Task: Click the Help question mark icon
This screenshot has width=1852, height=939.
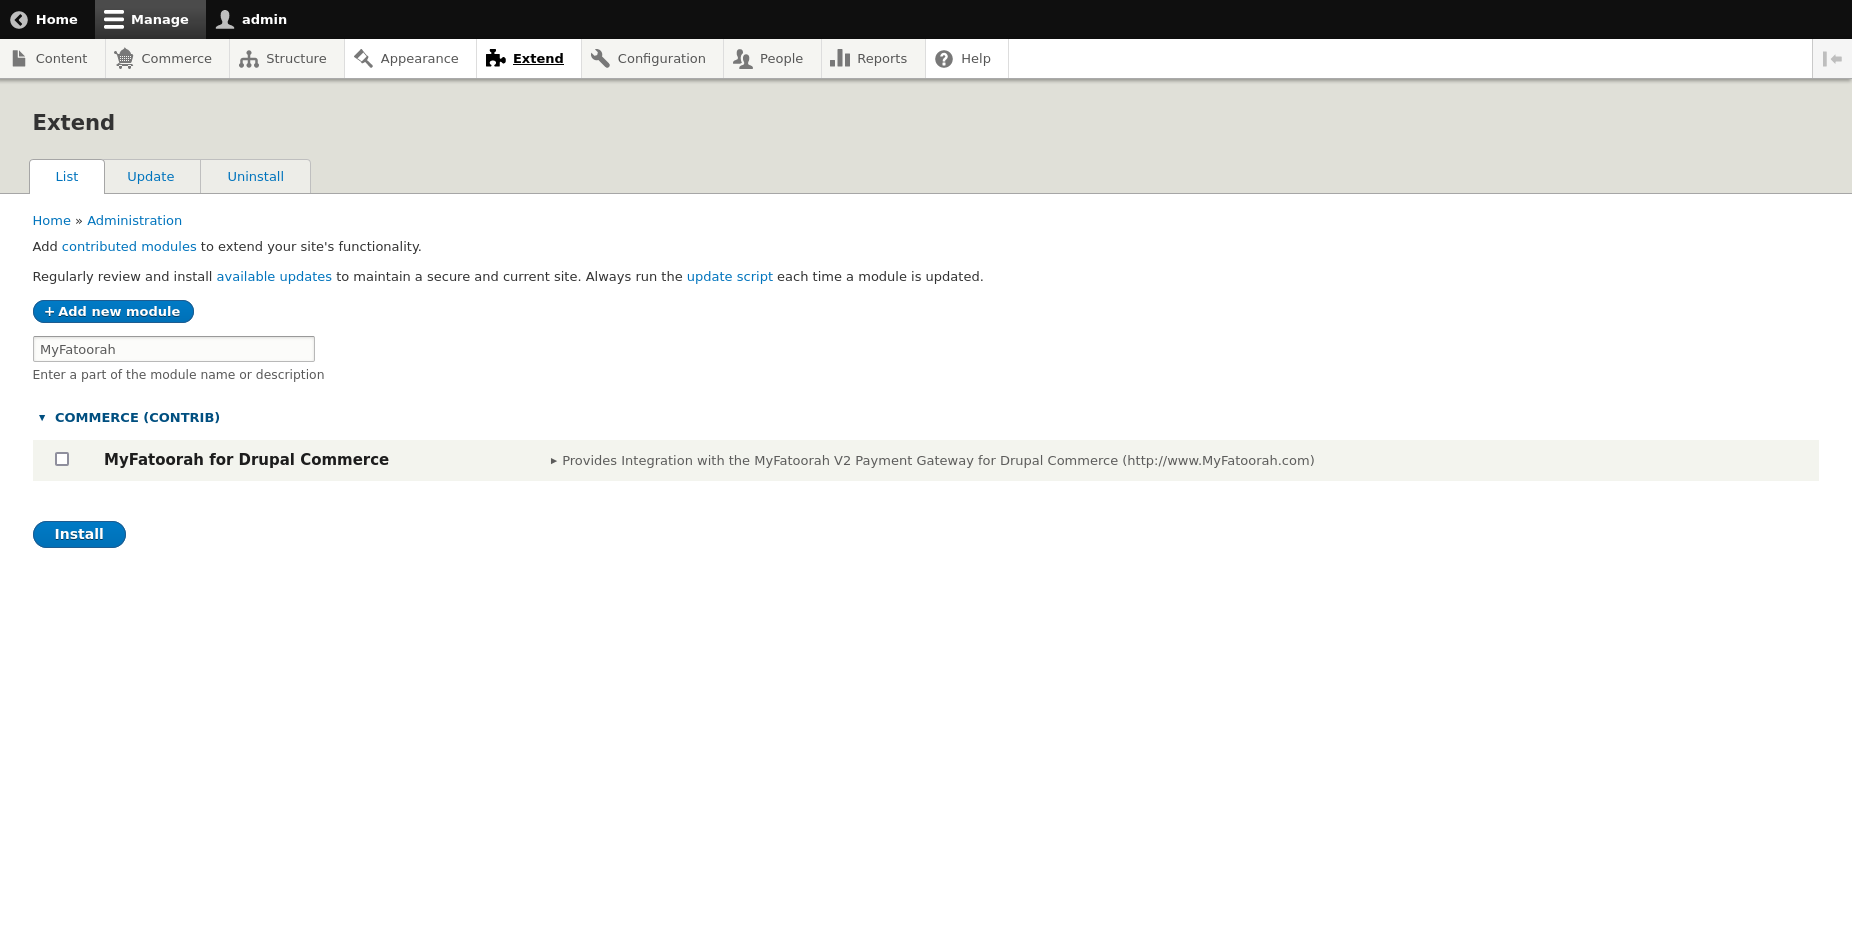Action: [x=944, y=59]
